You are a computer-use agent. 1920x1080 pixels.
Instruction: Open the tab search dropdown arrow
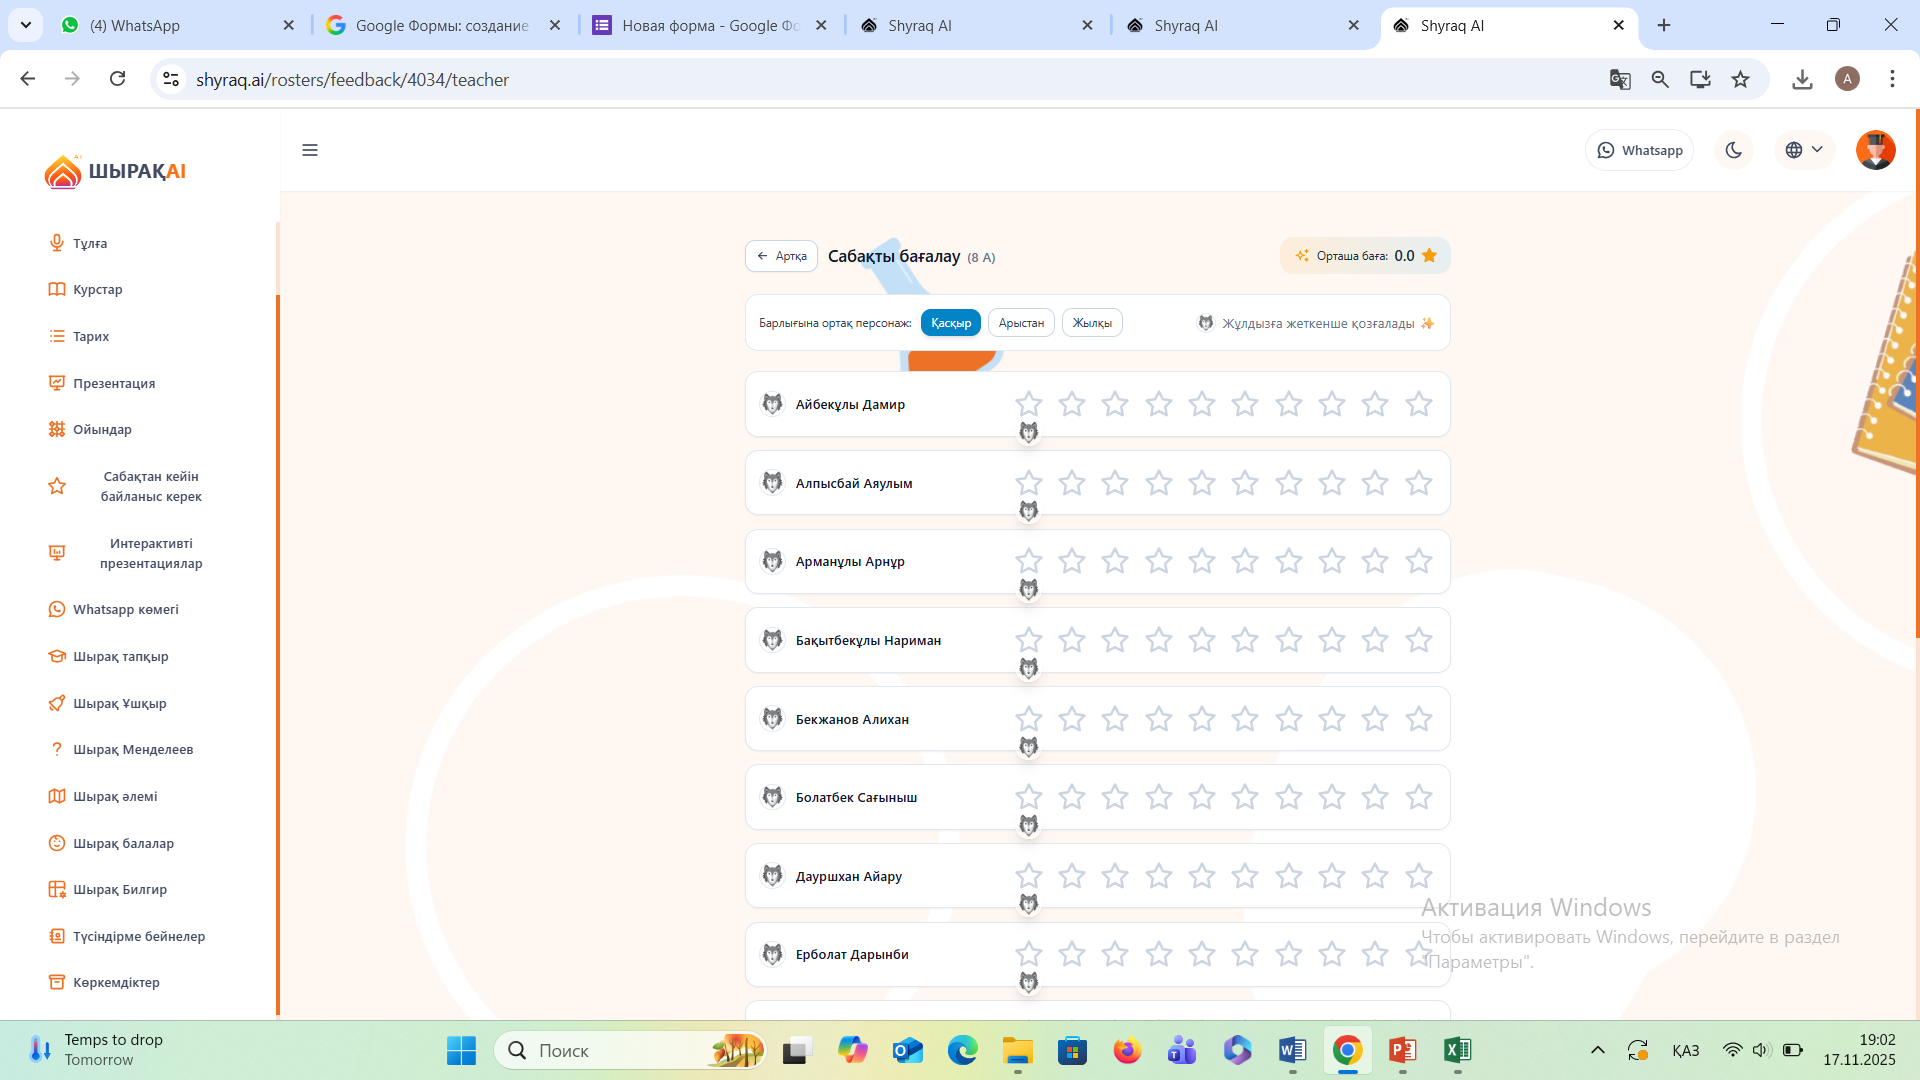click(x=26, y=25)
